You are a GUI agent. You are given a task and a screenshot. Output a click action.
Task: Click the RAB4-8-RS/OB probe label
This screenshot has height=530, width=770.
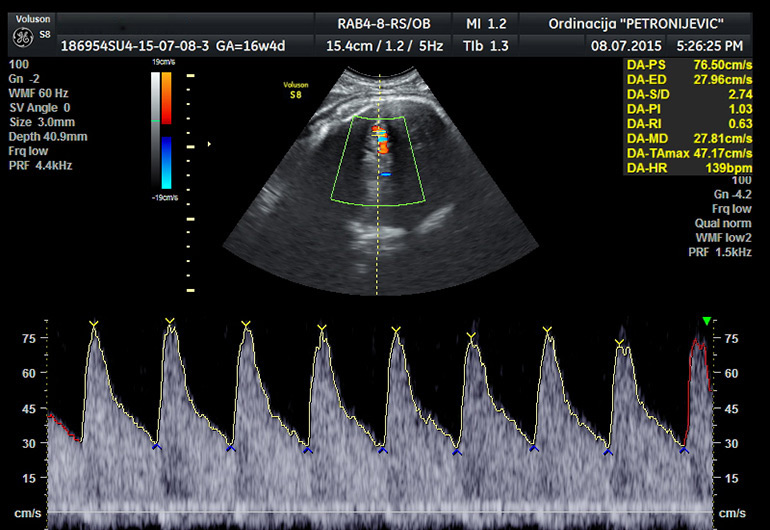[x=385, y=22]
